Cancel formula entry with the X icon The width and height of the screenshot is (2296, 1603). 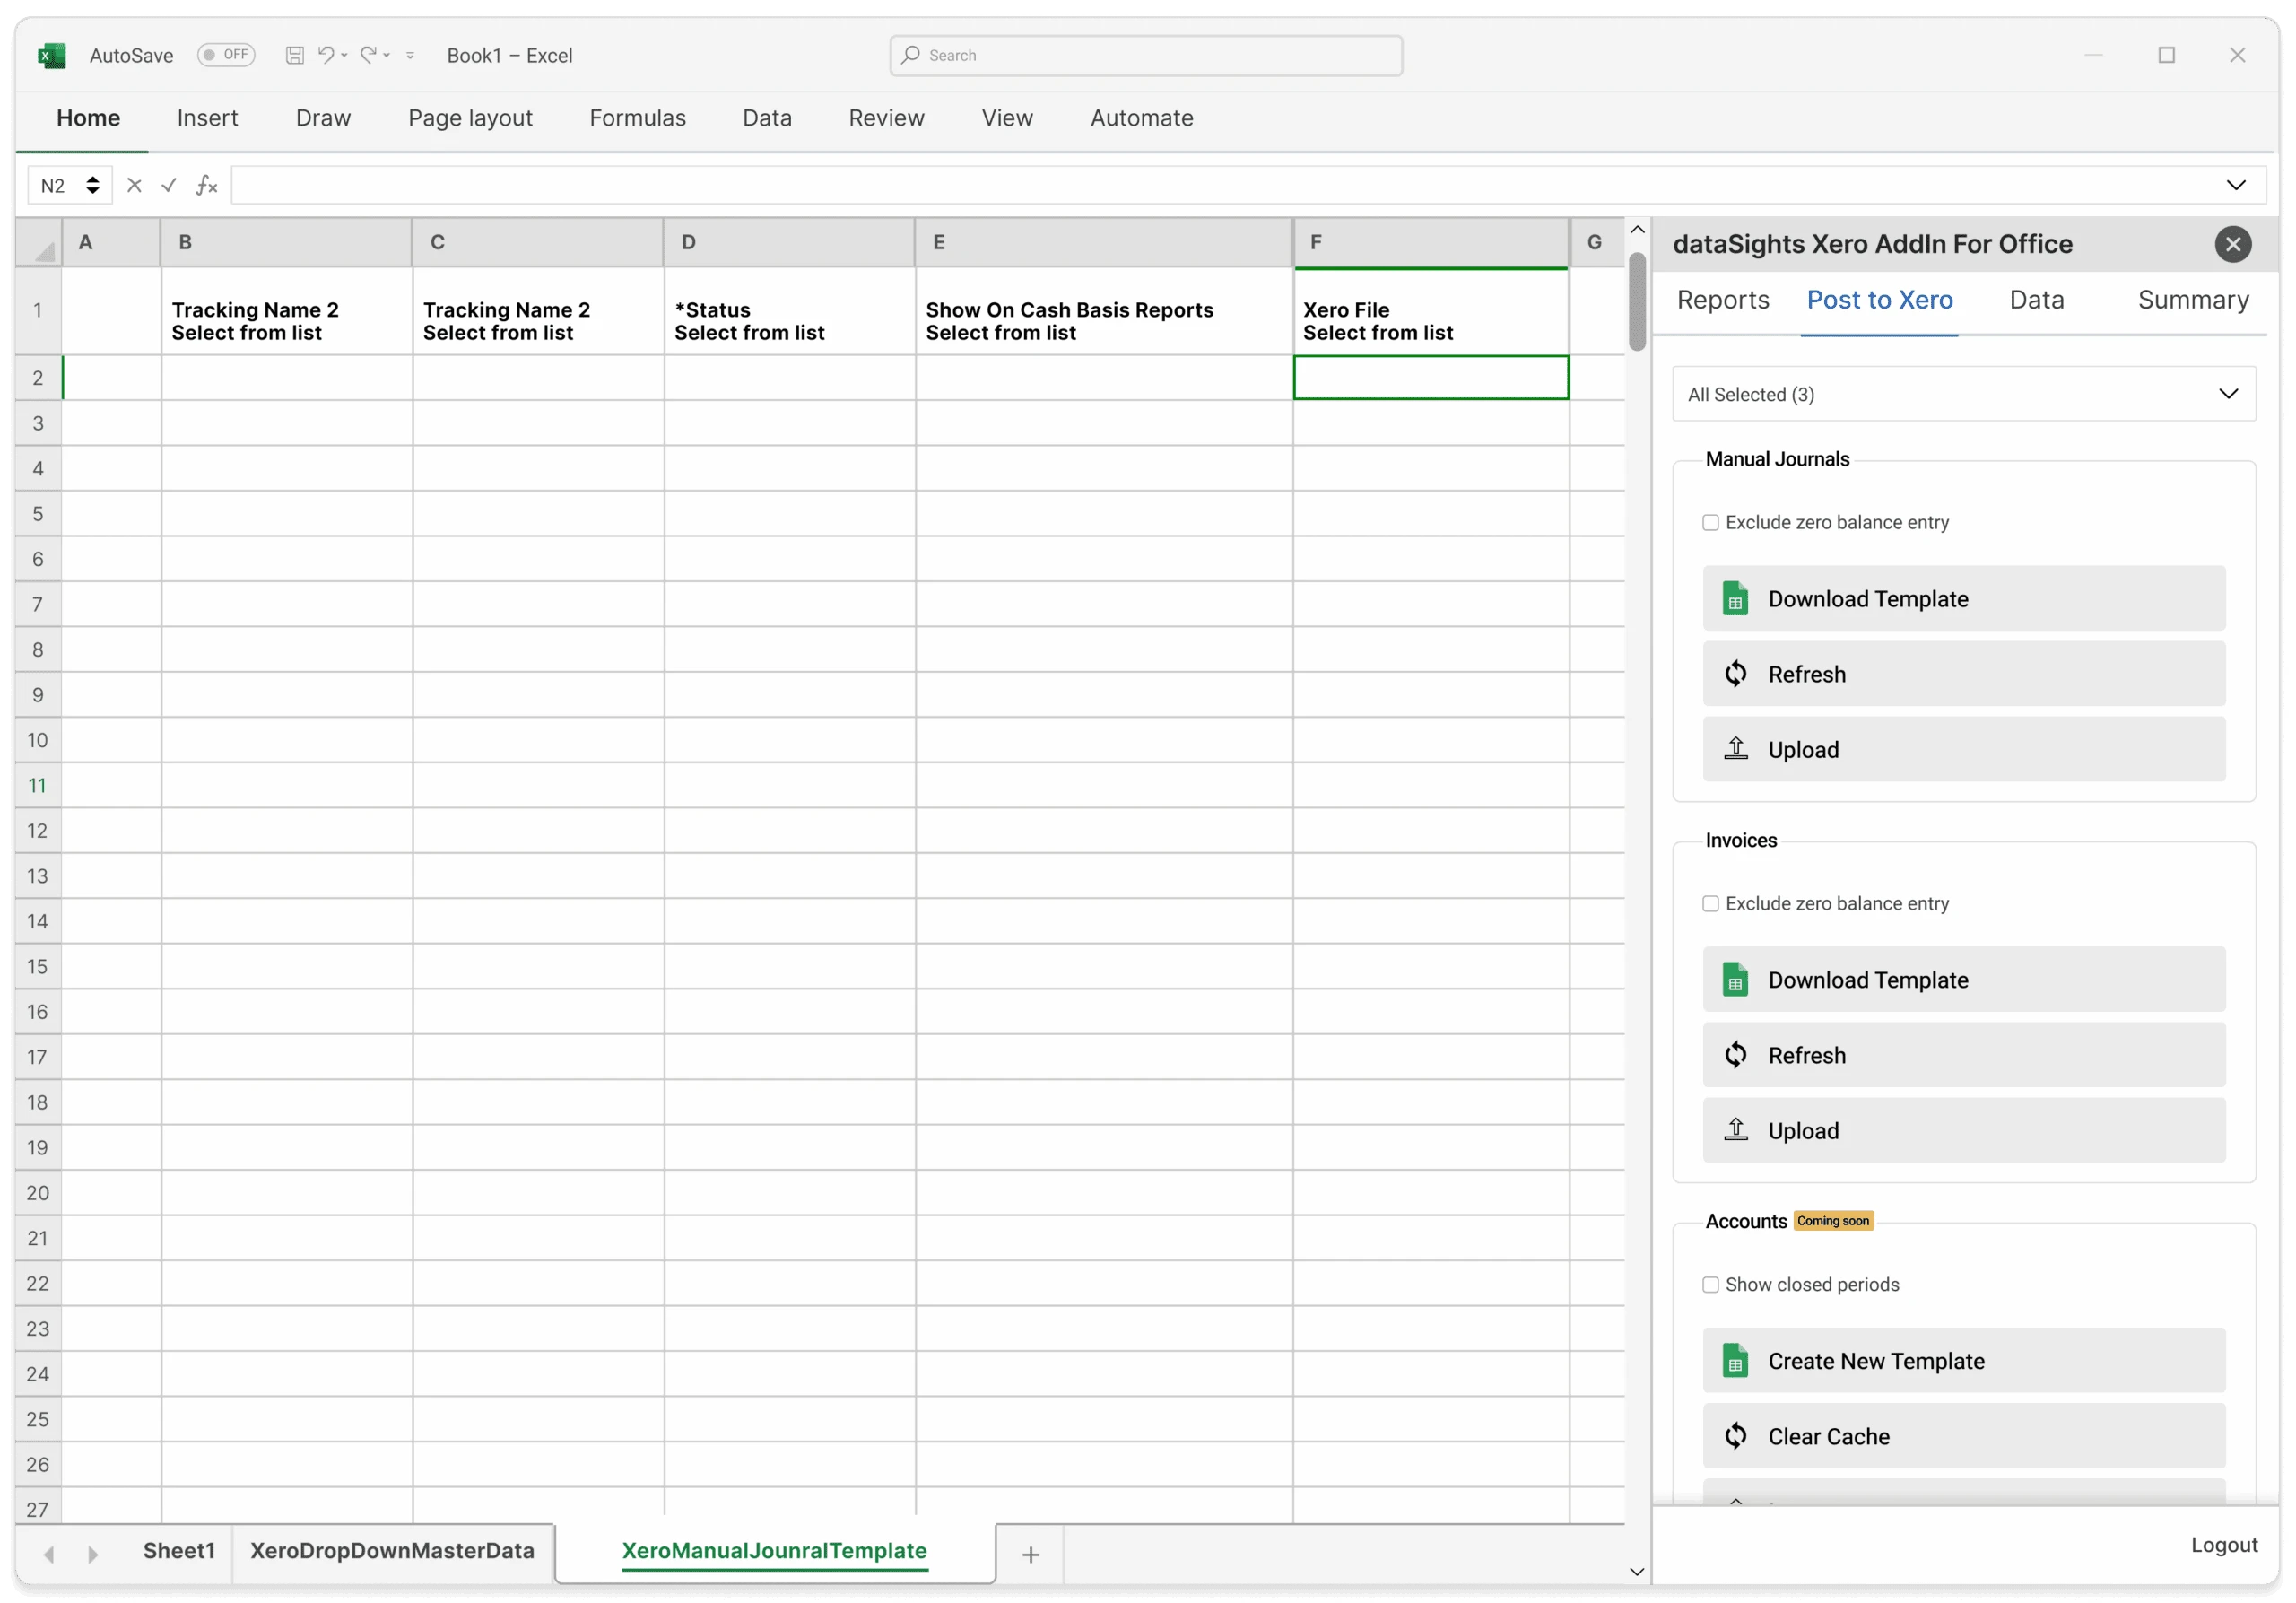pyautogui.click(x=134, y=185)
